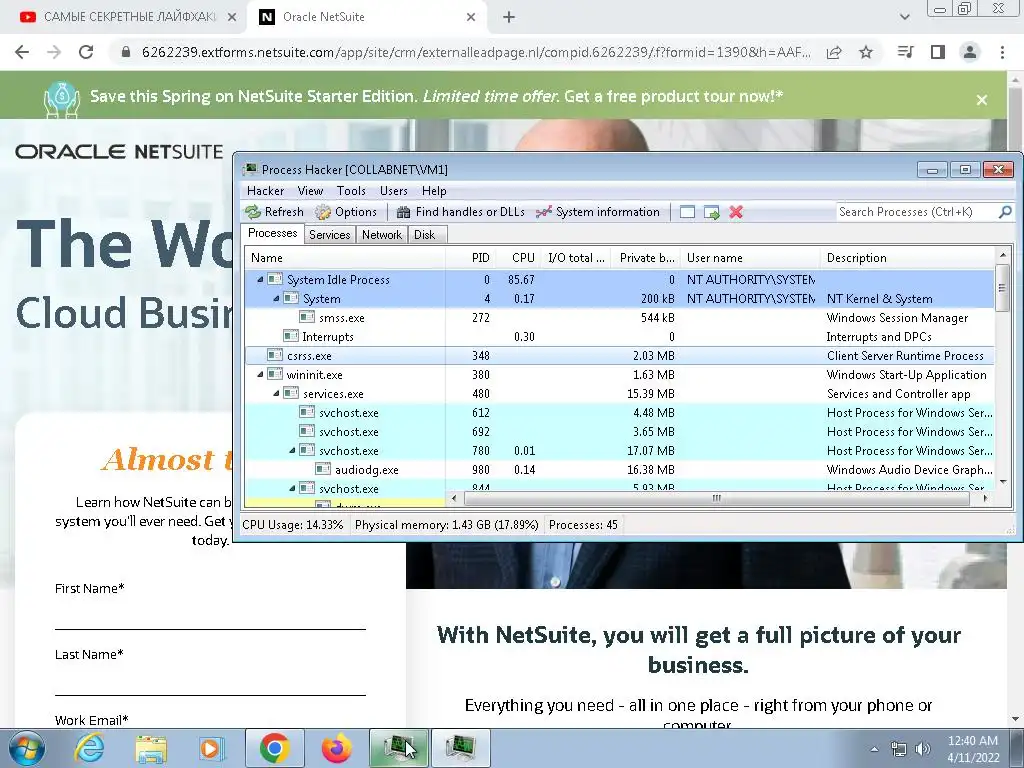Open the Users menu
Screen dimensions: 1024x768
(x=394, y=191)
